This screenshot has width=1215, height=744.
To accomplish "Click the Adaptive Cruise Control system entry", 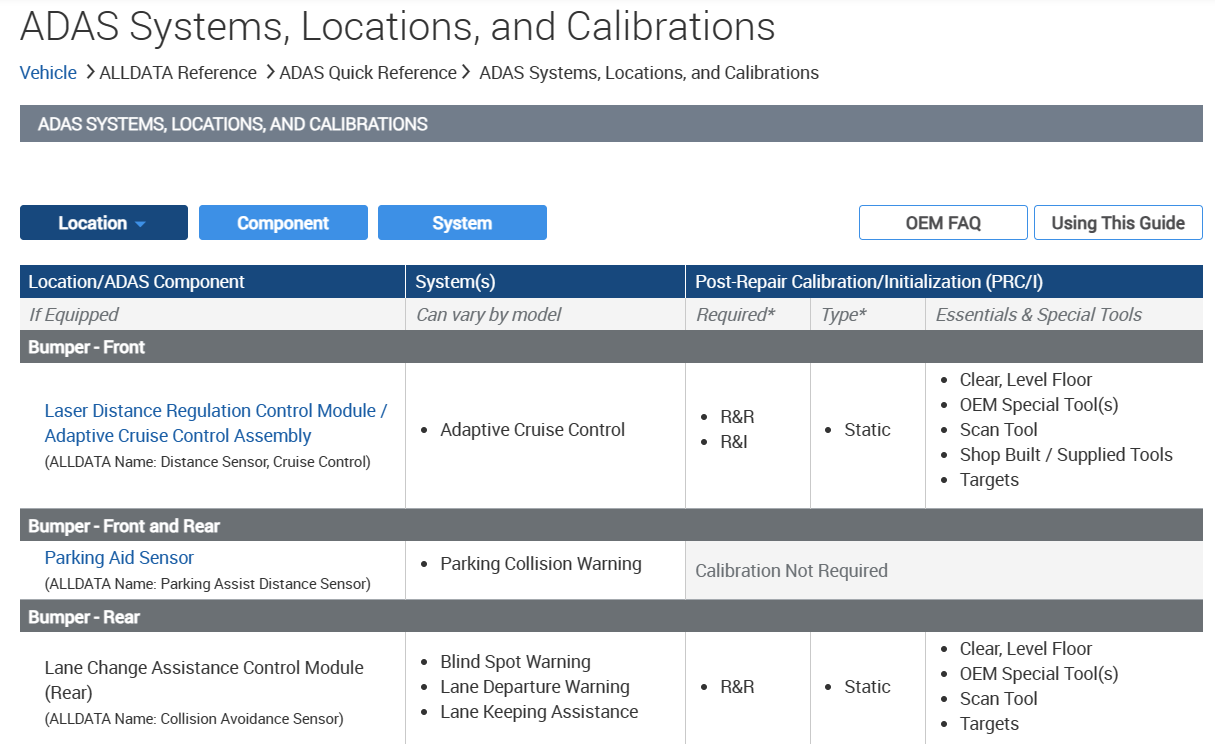I will pyautogui.click(x=532, y=429).
